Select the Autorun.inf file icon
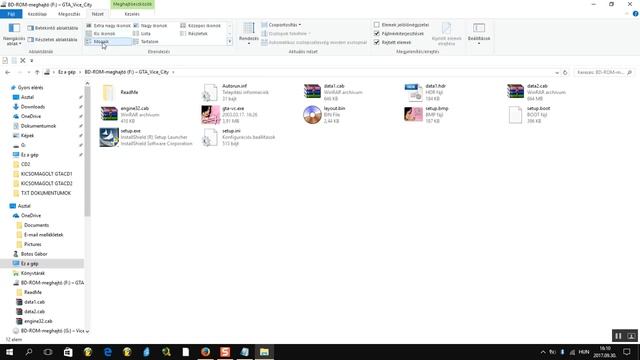640x360 pixels. [211, 92]
